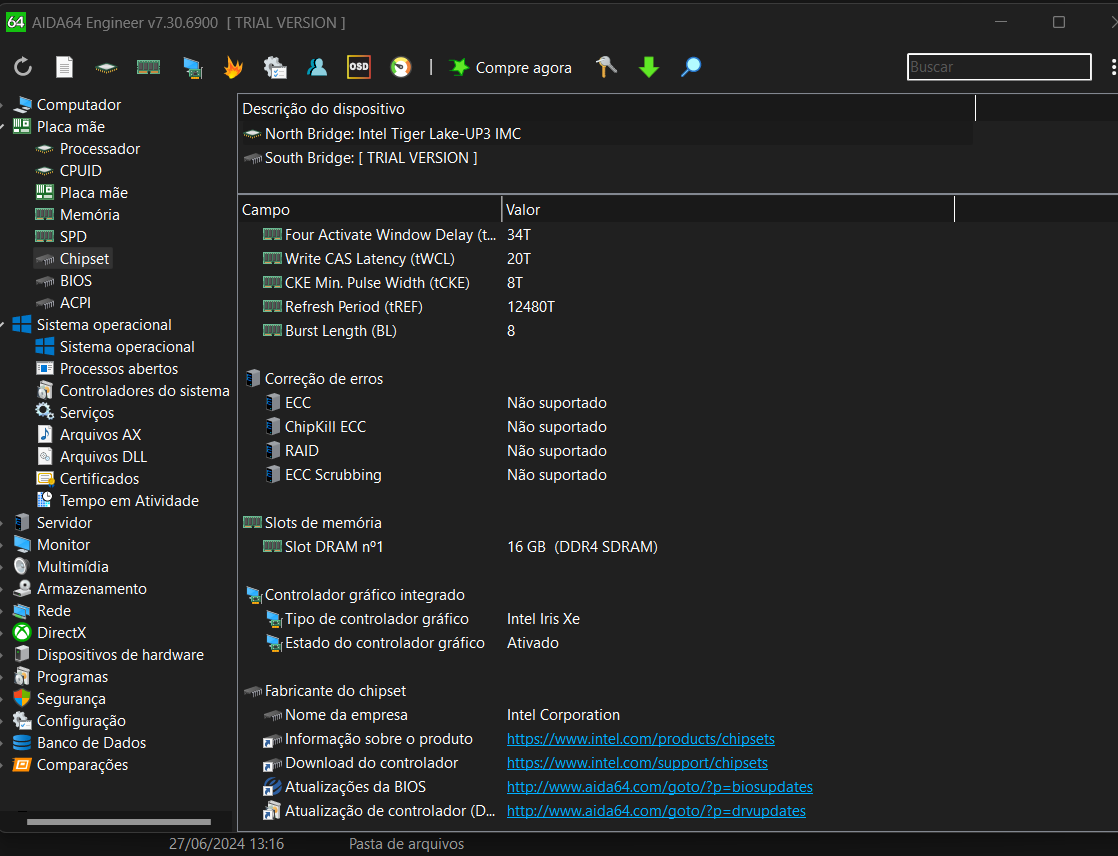1118x856 pixels.
Task: Select BIOS in the sidebar tree
Action: click(75, 281)
